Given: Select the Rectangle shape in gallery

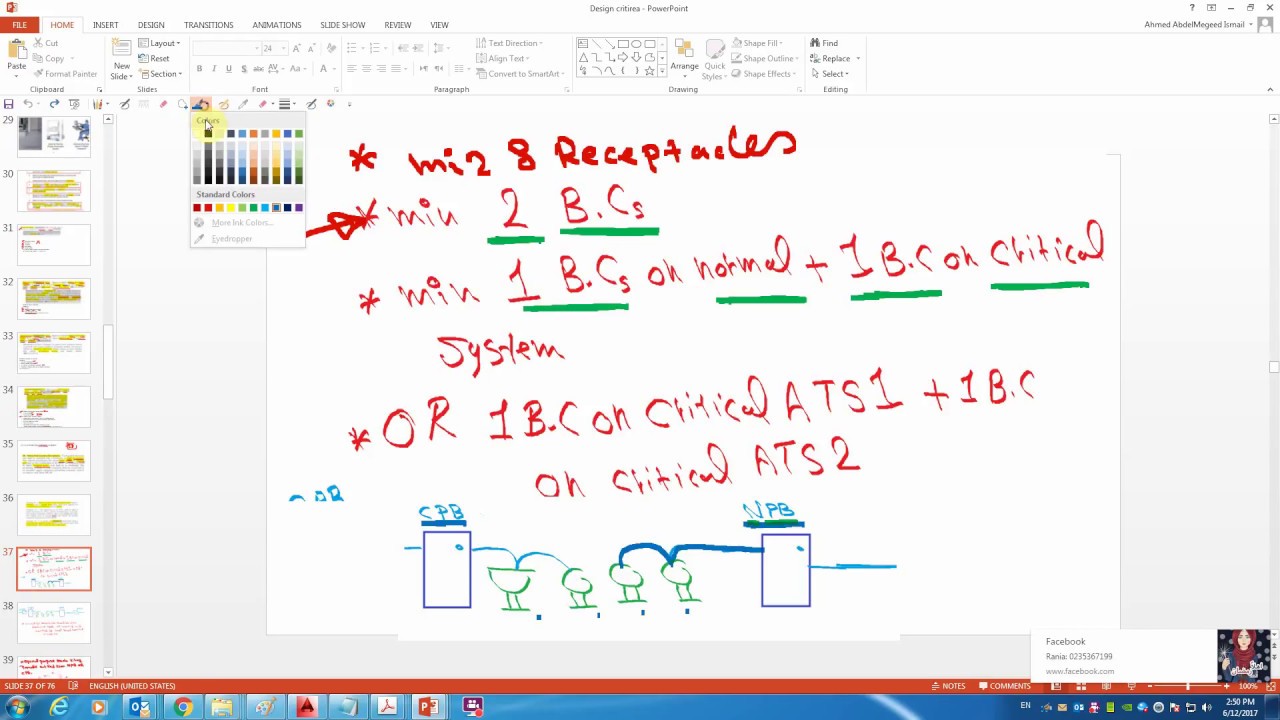Looking at the screenshot, I should tap(623, 44).
